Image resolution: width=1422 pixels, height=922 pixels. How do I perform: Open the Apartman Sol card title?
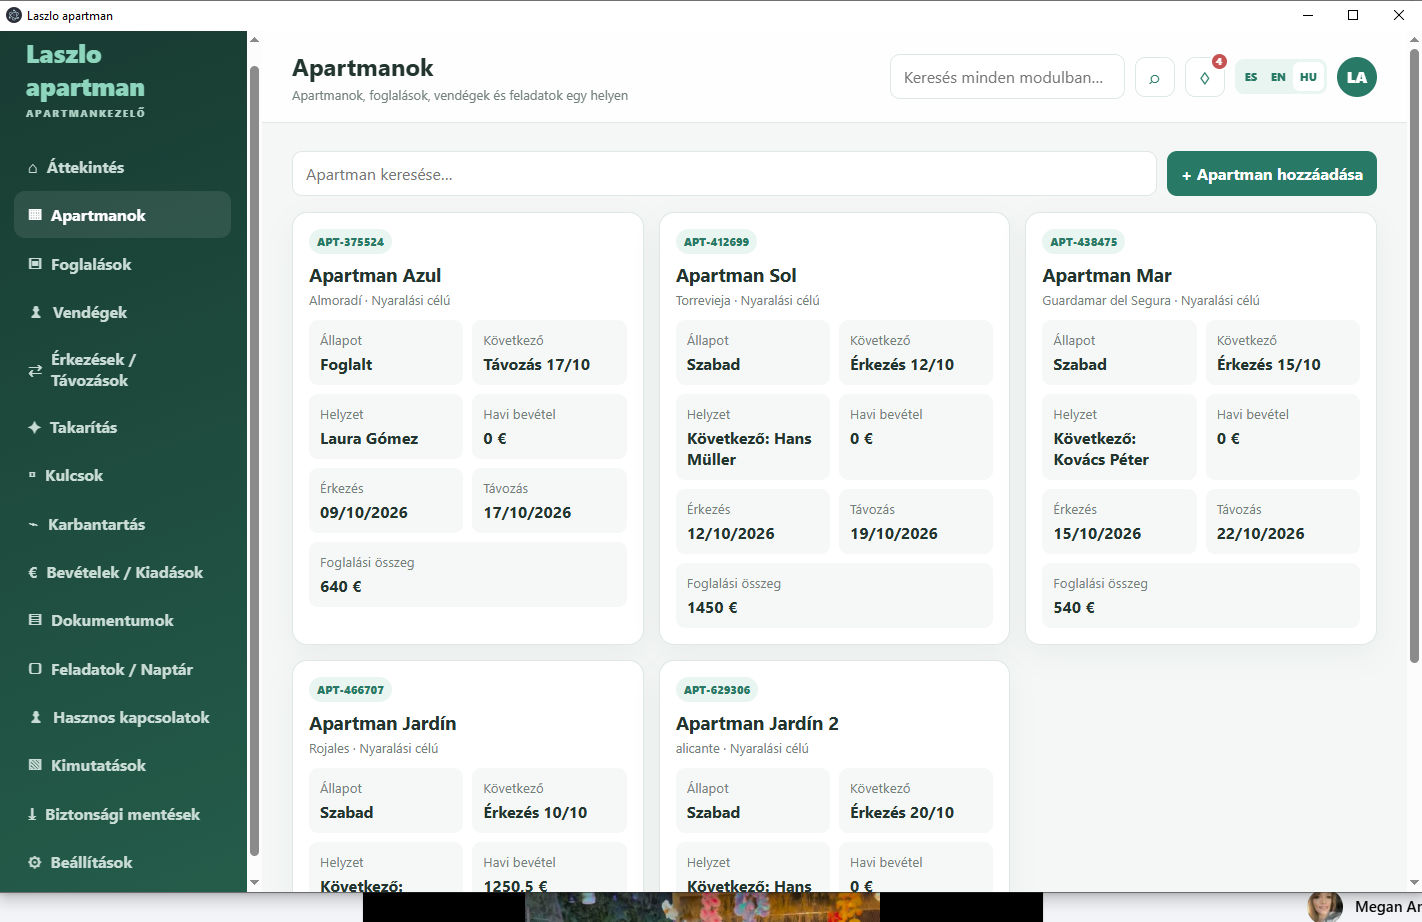(736, 276)
